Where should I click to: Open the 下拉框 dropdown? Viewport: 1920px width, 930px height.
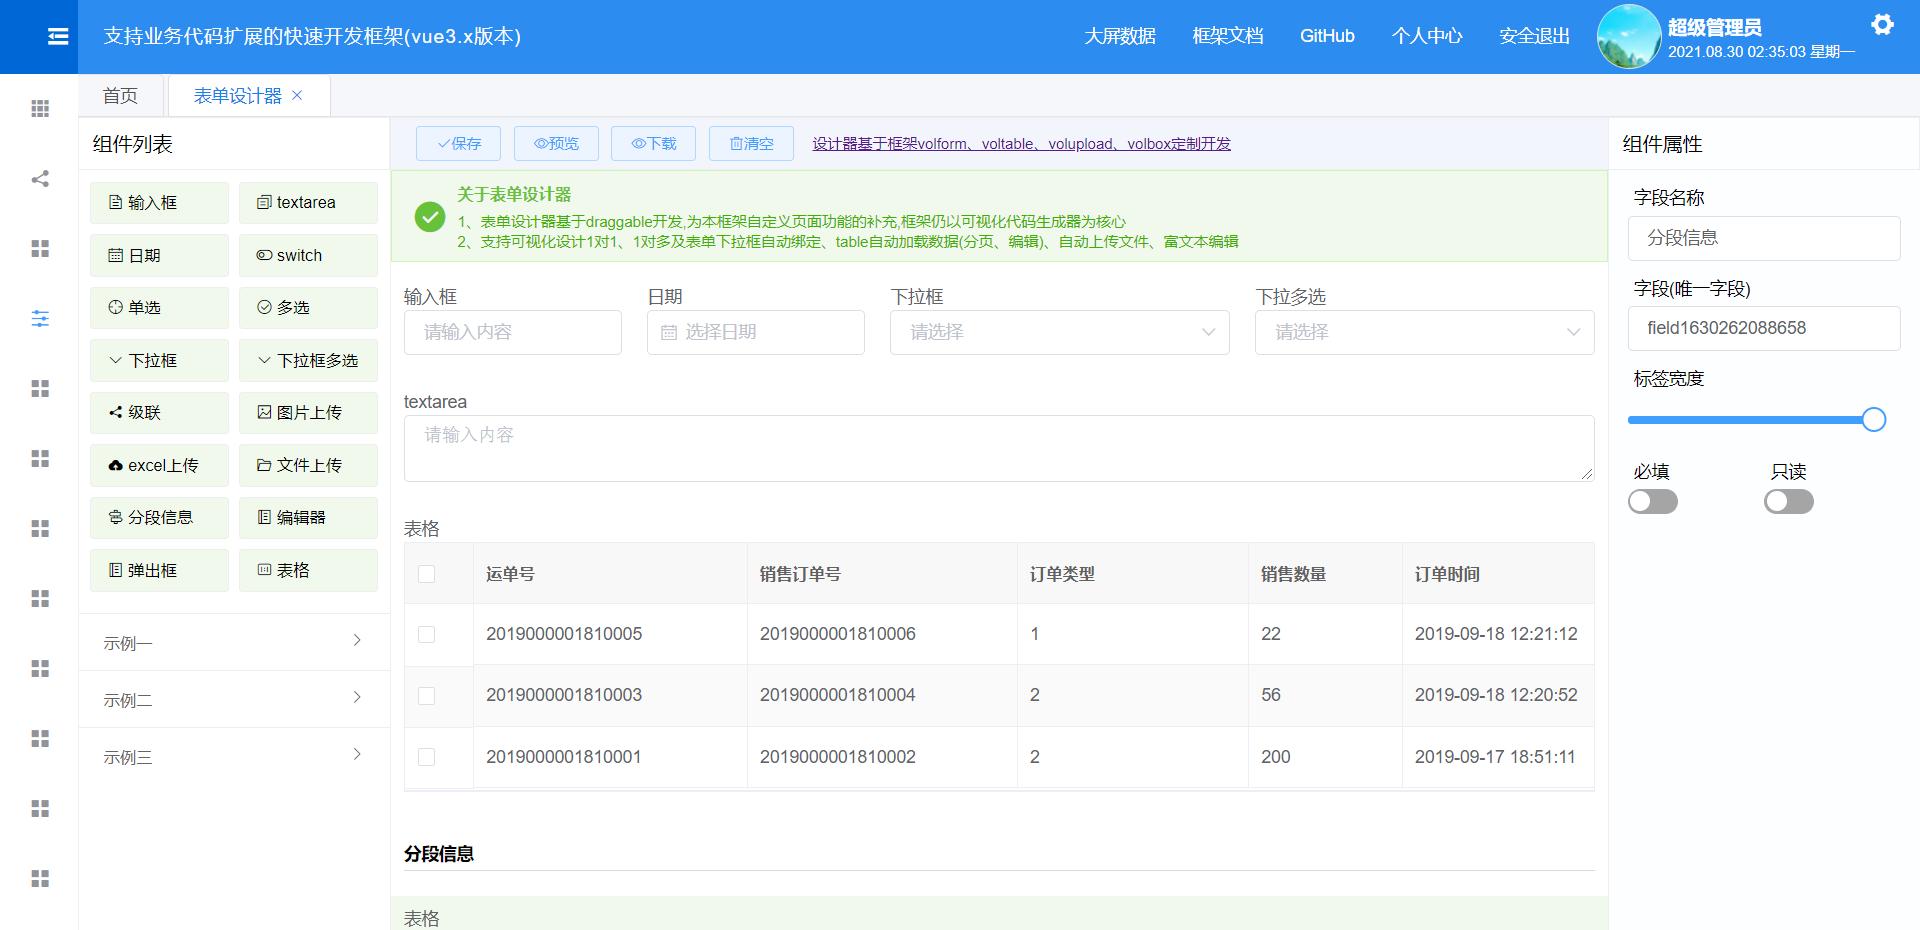tap(1060, 332)
